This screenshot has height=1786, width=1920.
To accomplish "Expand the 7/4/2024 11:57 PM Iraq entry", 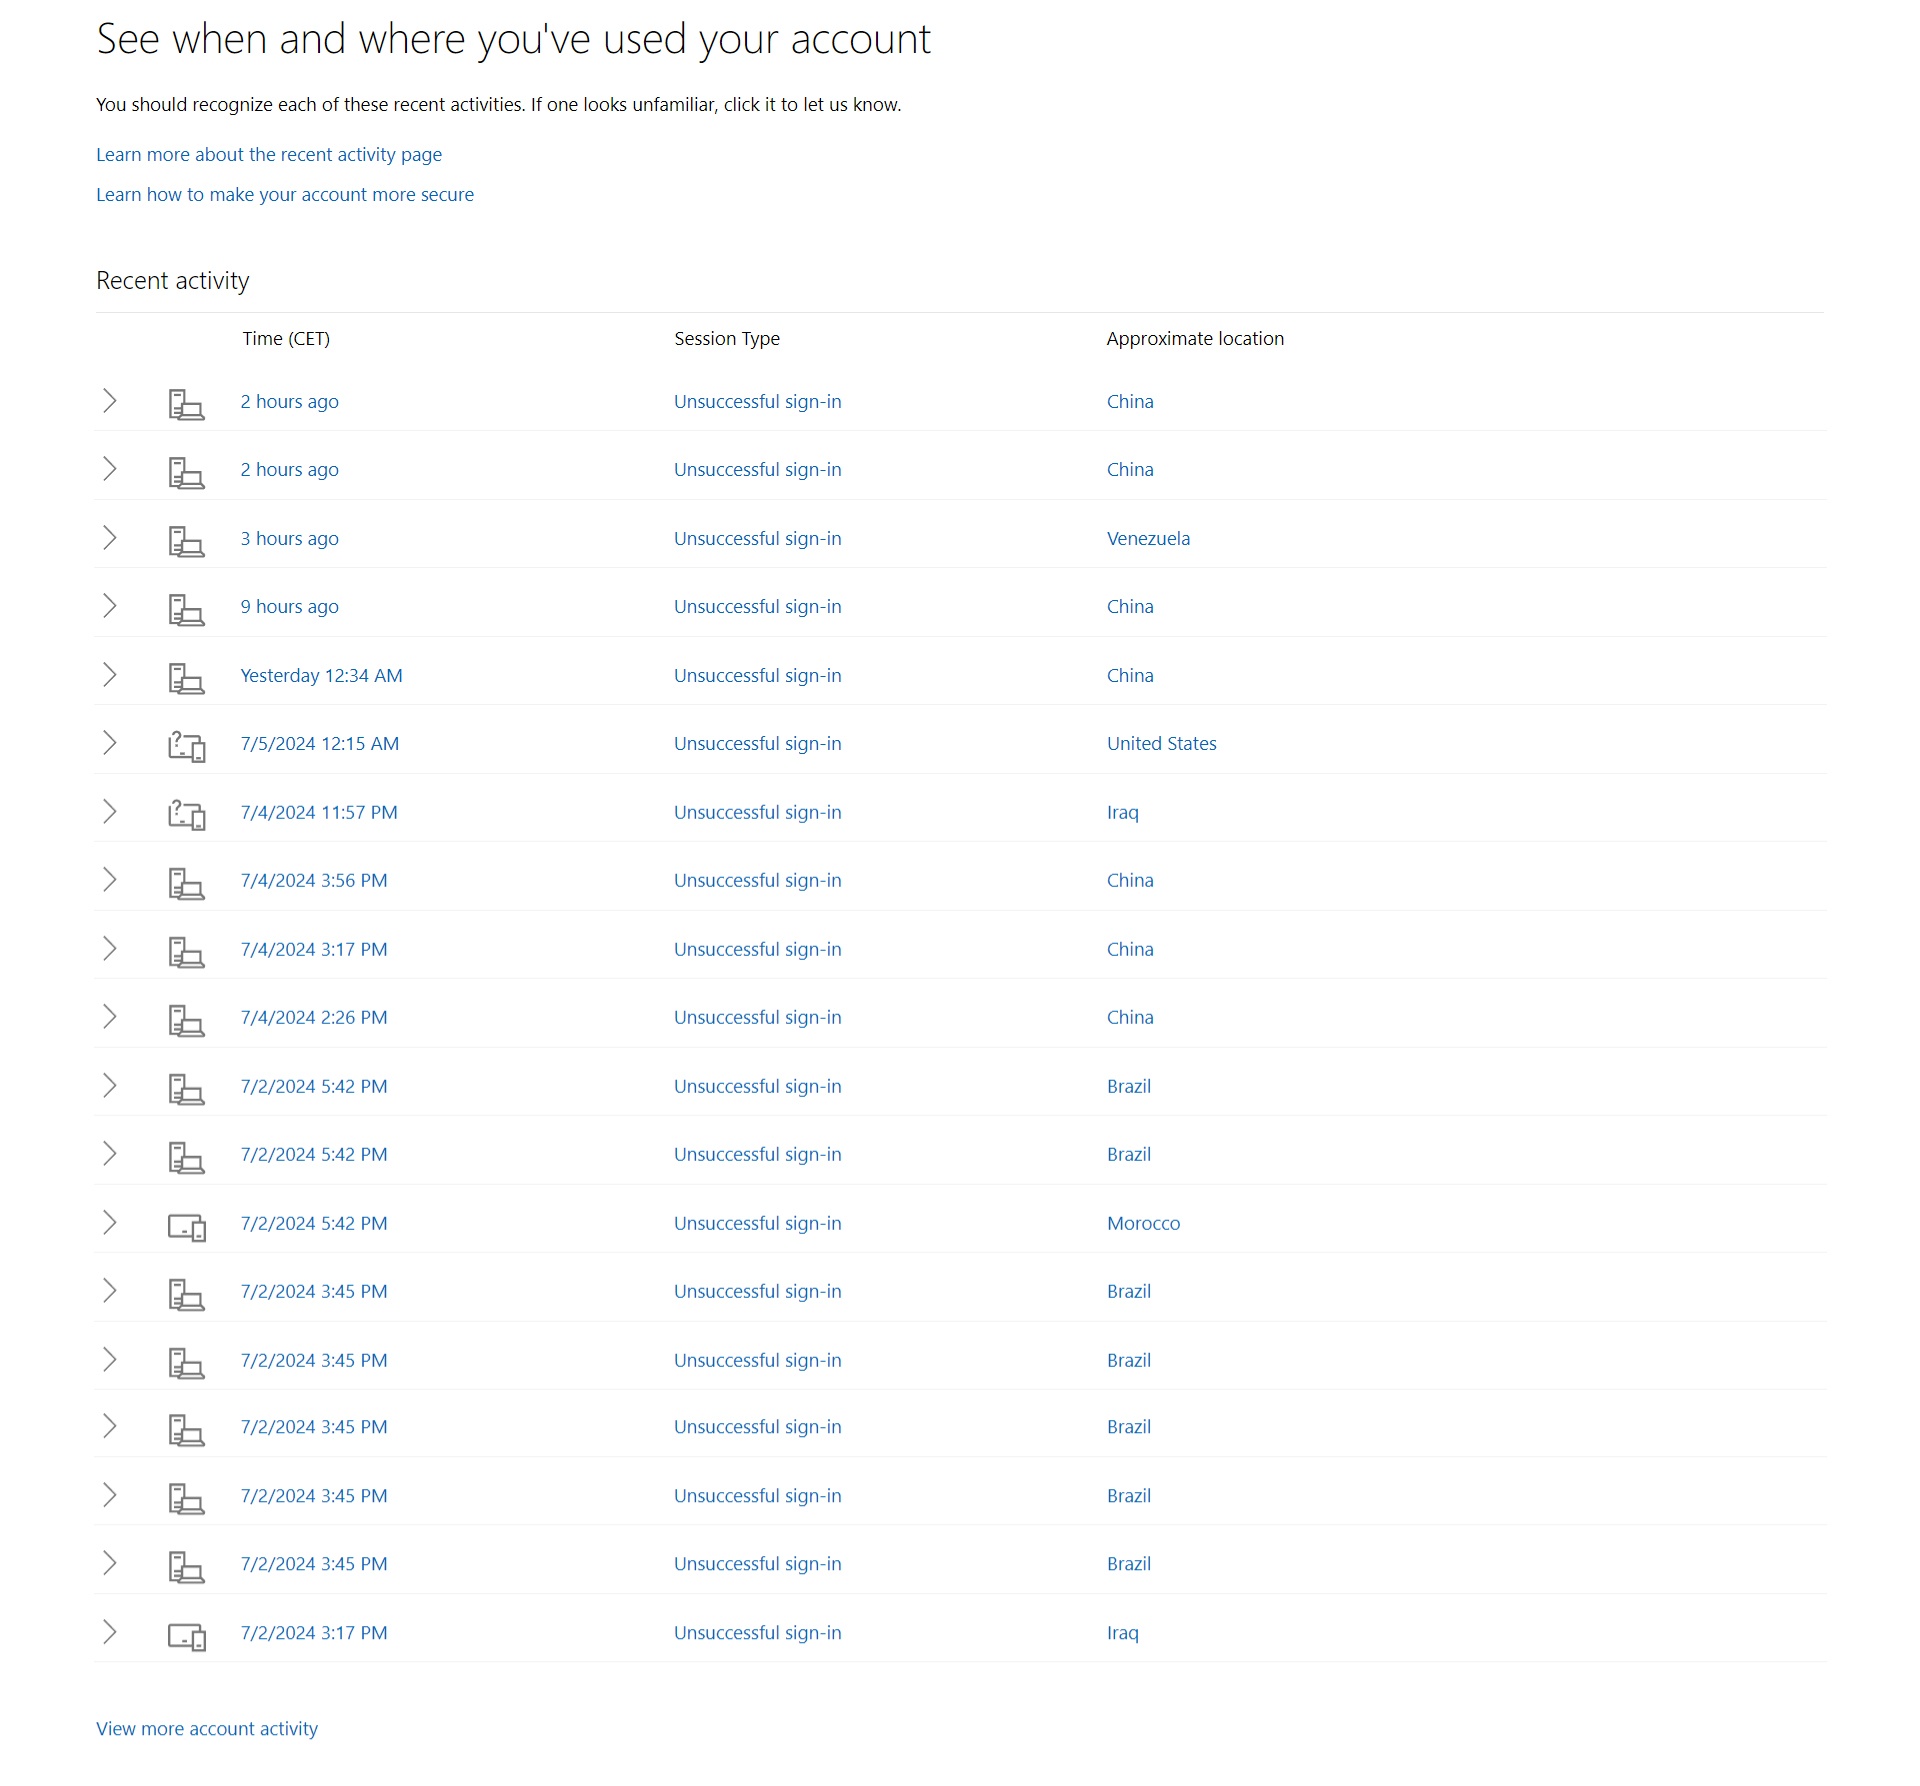I will click(x=110, y=812).
